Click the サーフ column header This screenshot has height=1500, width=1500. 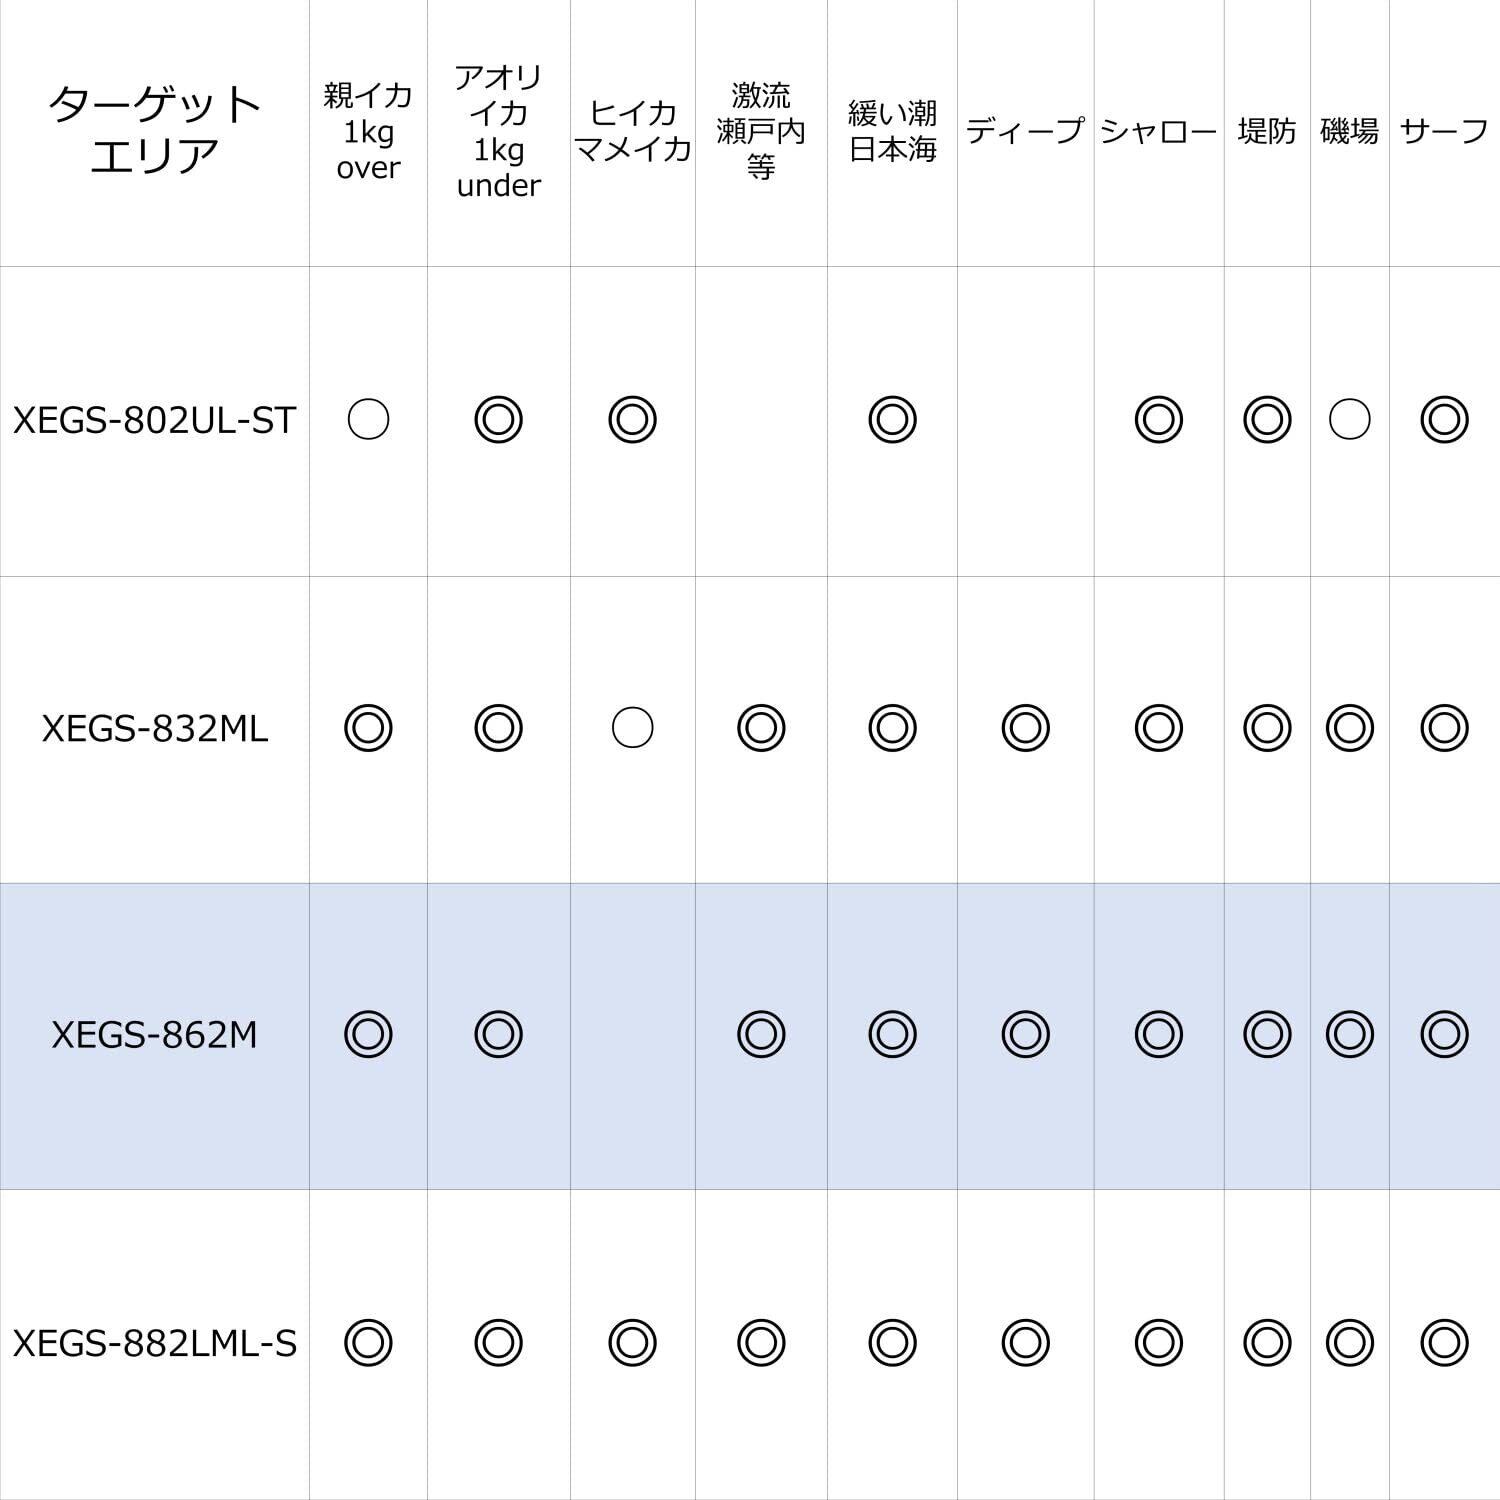[x=1444, y=131]
